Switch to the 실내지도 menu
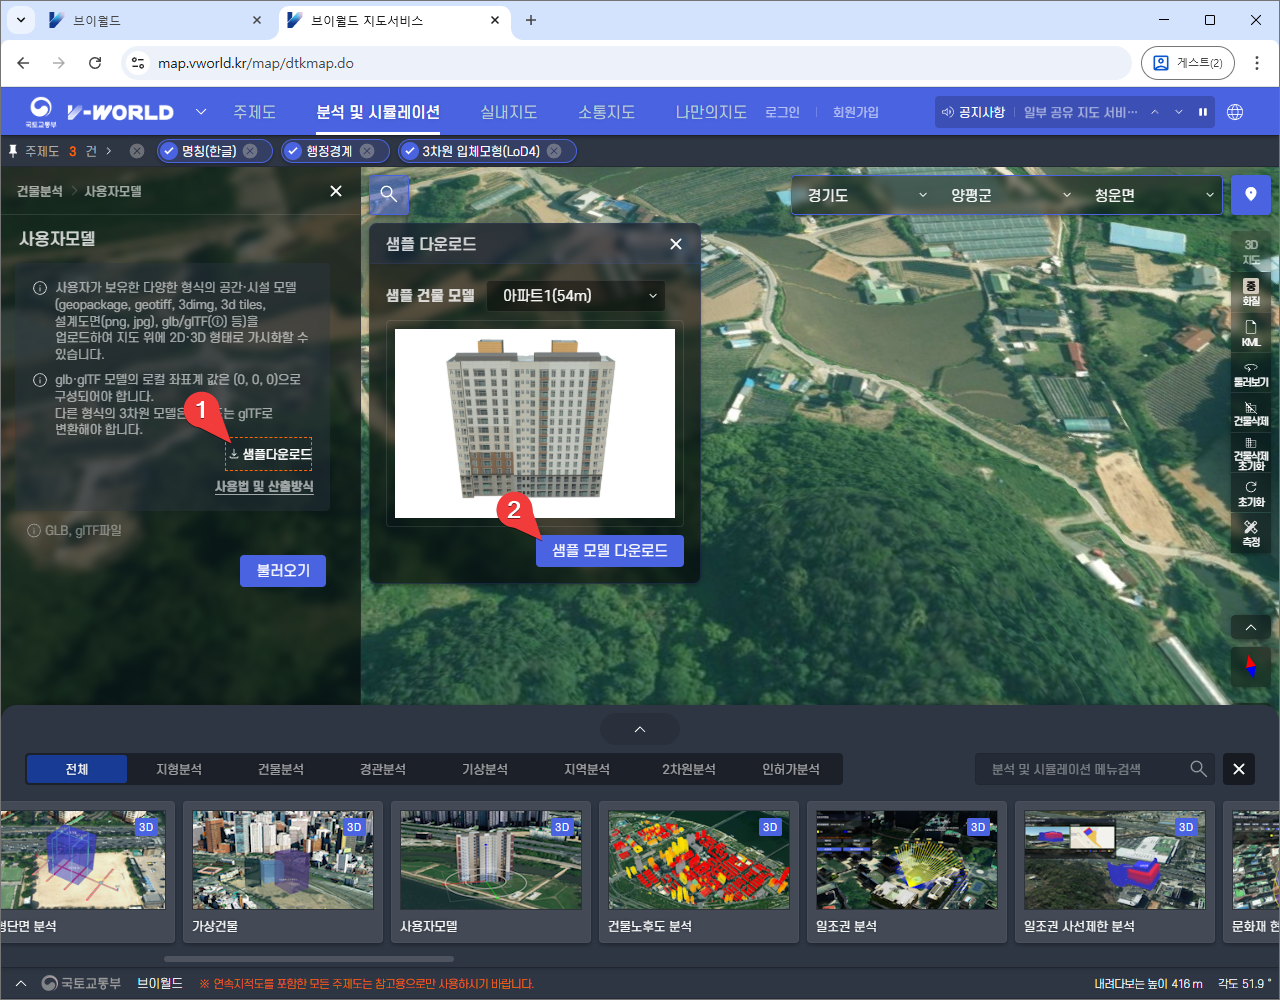This screenshot has width=1280, height=1000. coord(508,112)
